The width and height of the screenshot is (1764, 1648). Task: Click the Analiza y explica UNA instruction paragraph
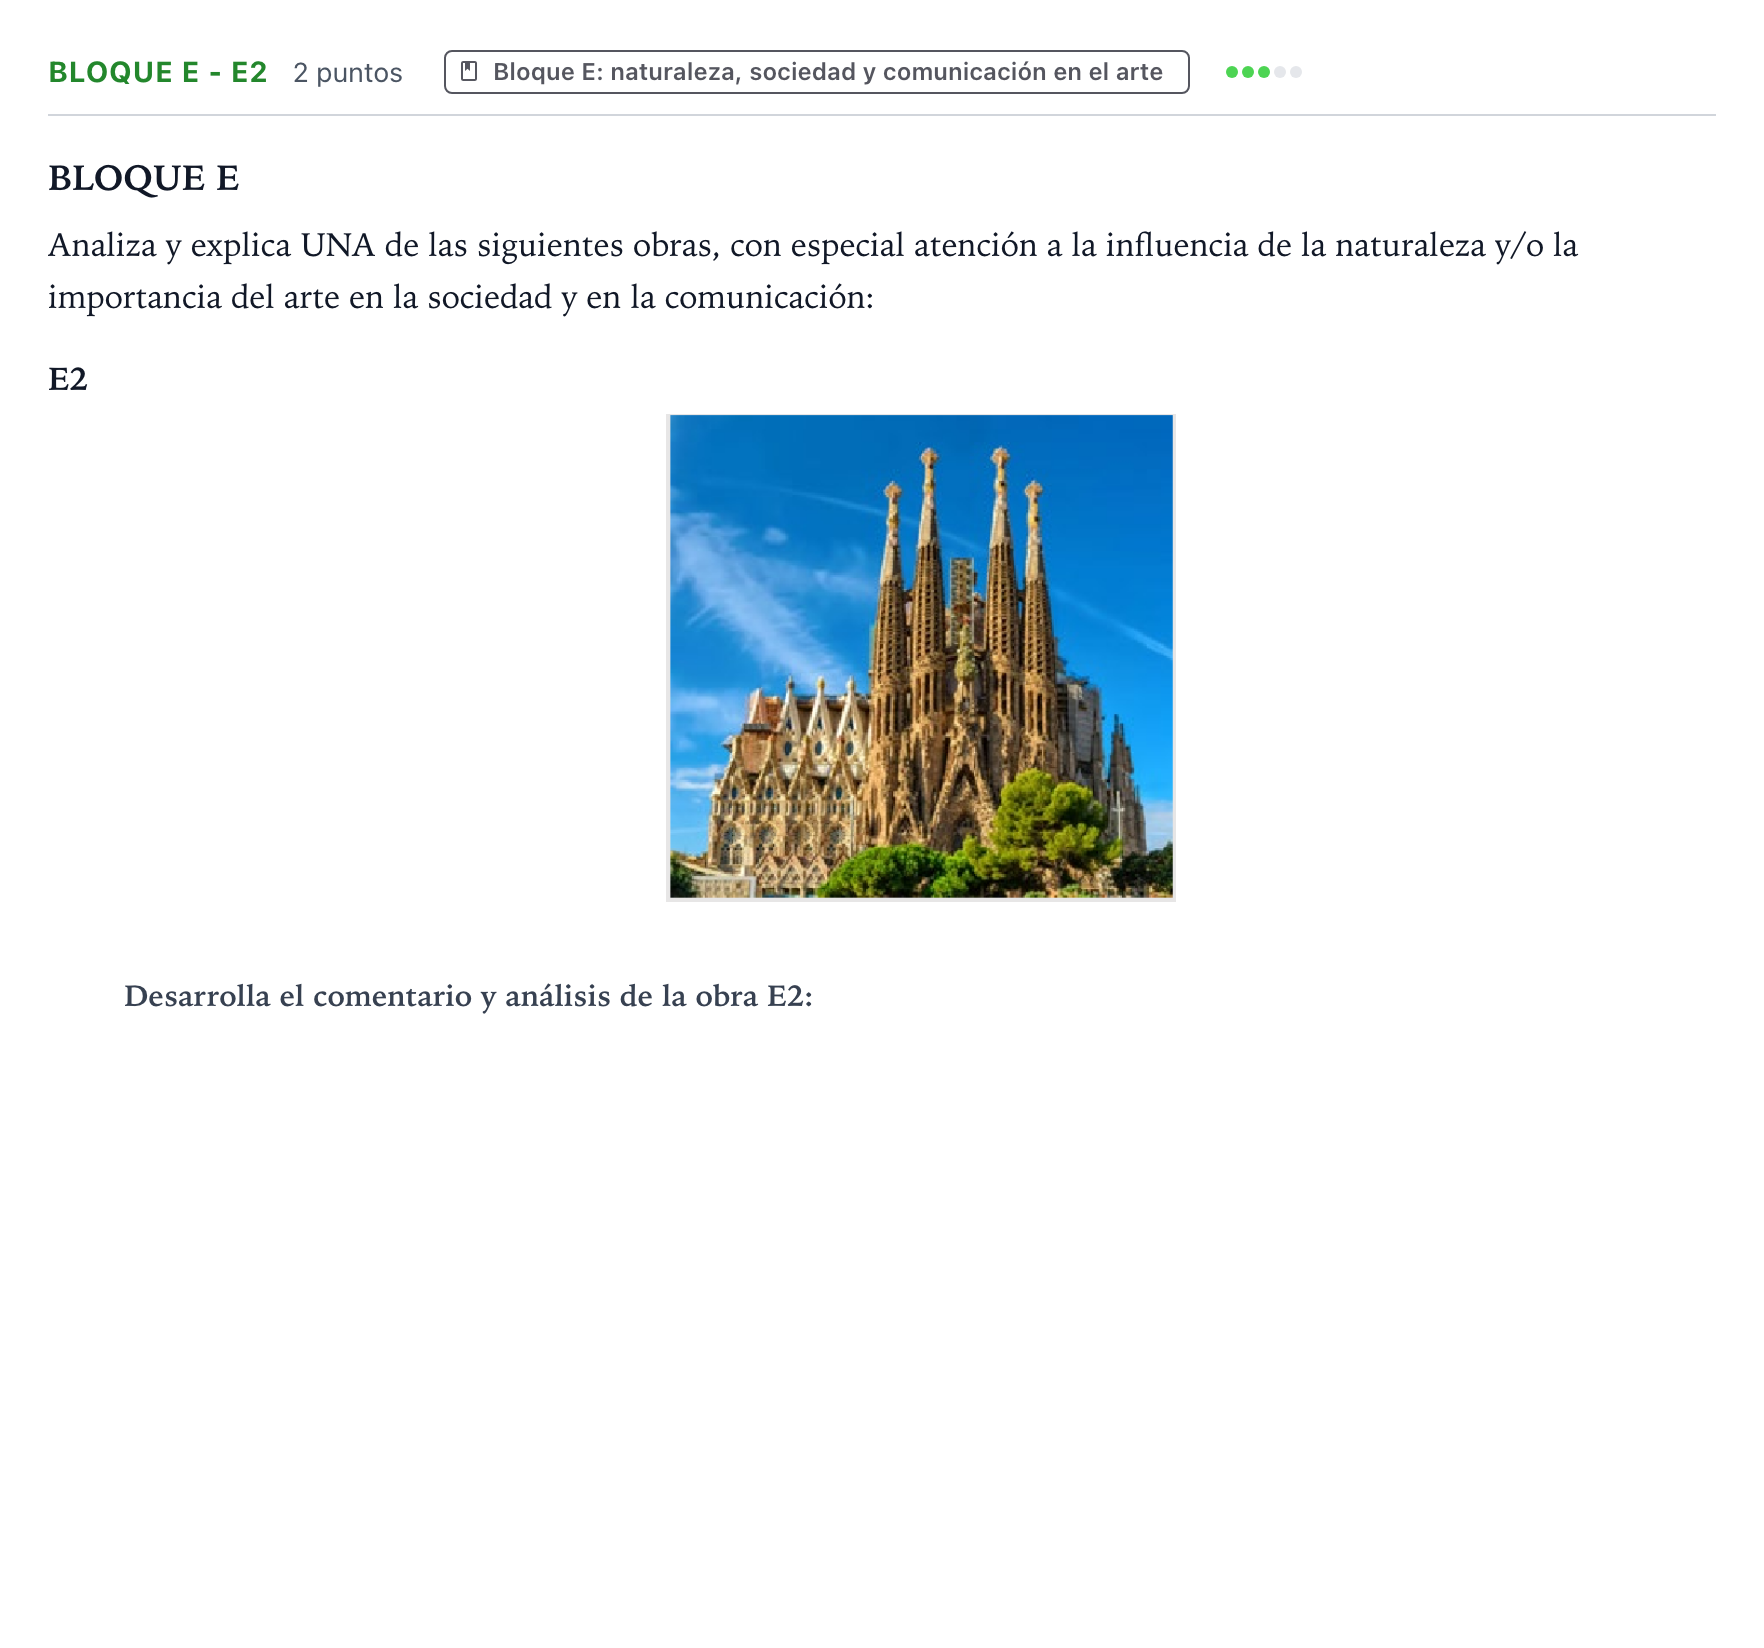(x=813, y=271)
